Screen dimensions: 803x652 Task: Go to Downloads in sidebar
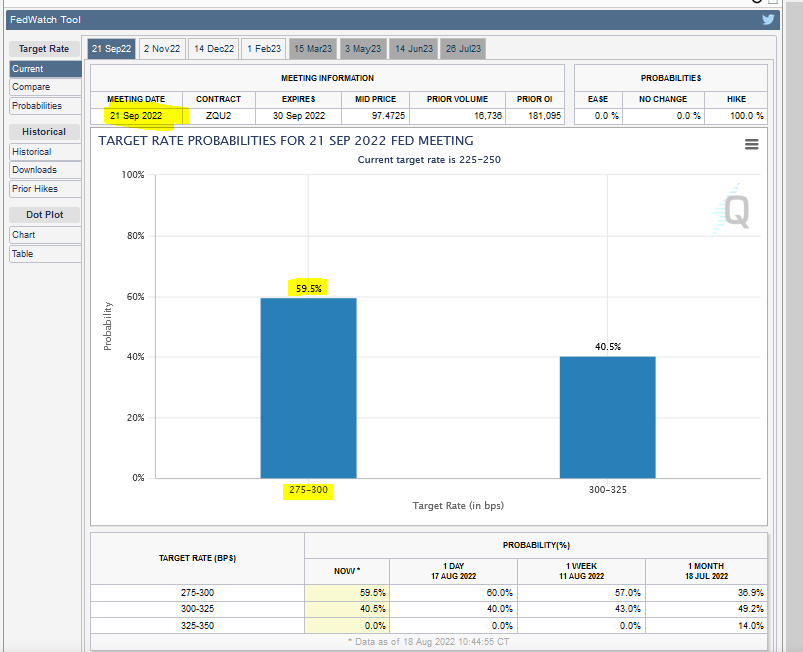[x=45, y=170]
